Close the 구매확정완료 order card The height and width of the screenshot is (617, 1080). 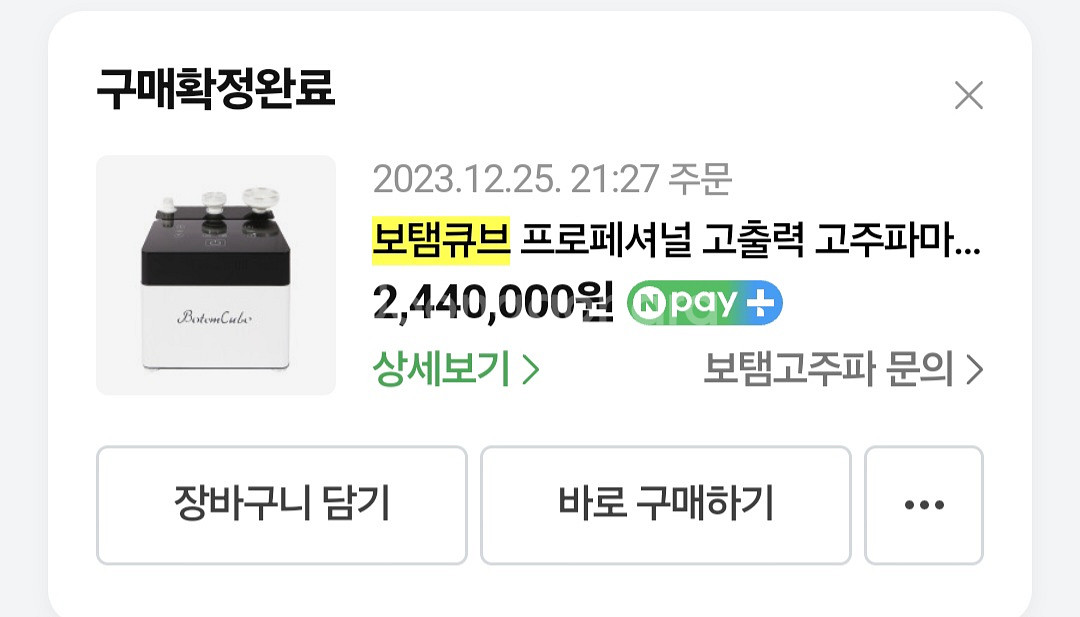(x=969, y=95)
